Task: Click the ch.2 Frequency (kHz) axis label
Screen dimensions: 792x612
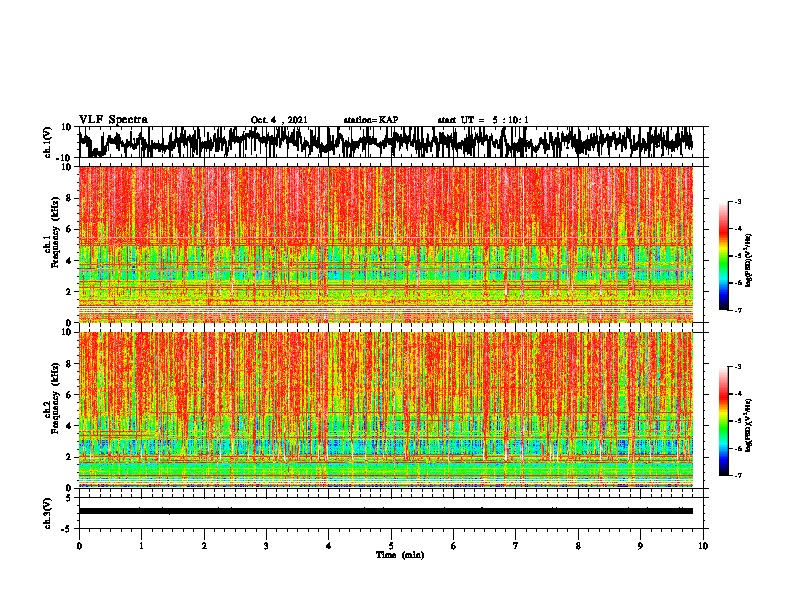Action: 52,398
